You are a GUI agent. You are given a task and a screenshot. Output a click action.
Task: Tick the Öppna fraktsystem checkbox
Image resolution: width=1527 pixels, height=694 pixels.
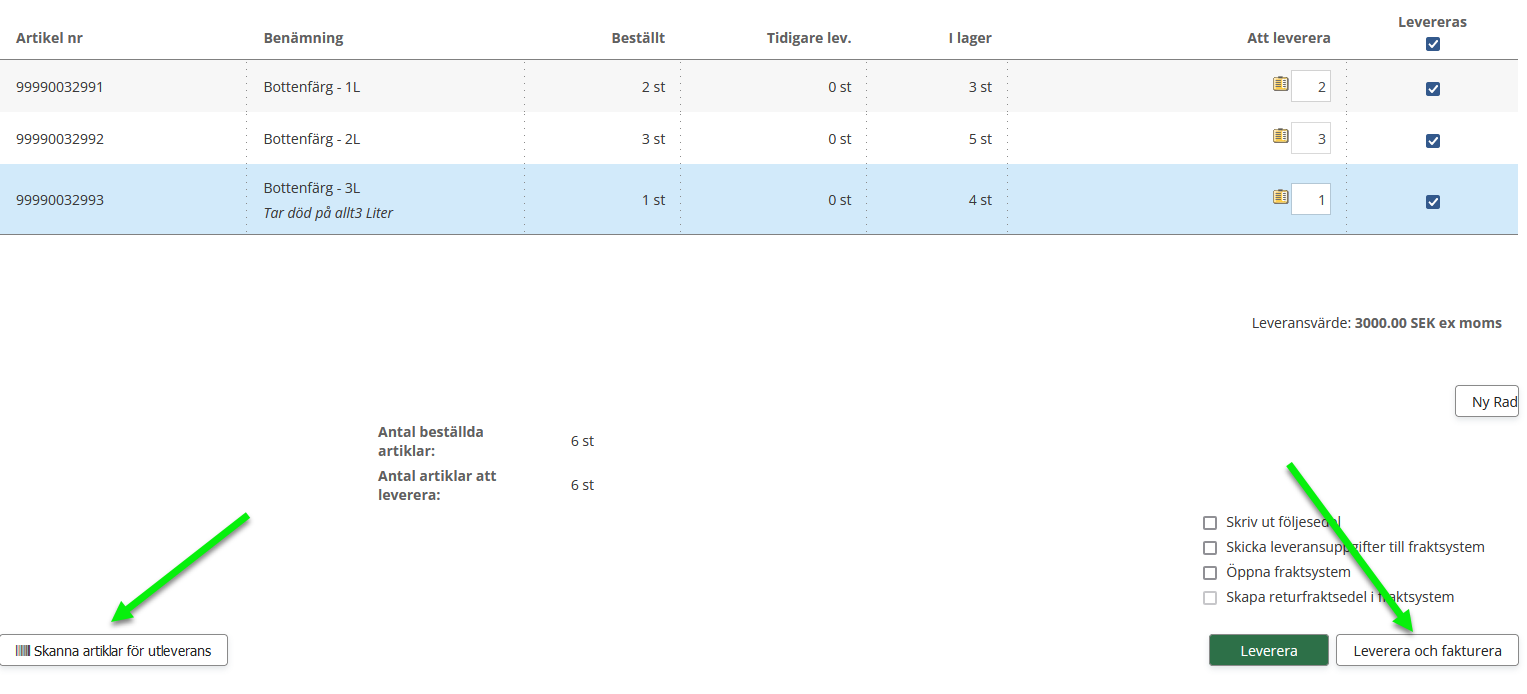(x=1210, y=573)
